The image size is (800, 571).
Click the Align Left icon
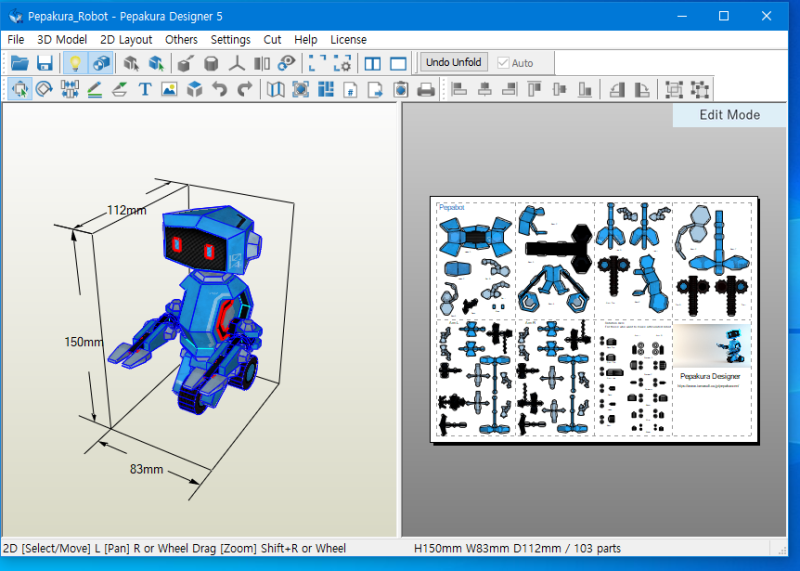[x=460, y=89]
